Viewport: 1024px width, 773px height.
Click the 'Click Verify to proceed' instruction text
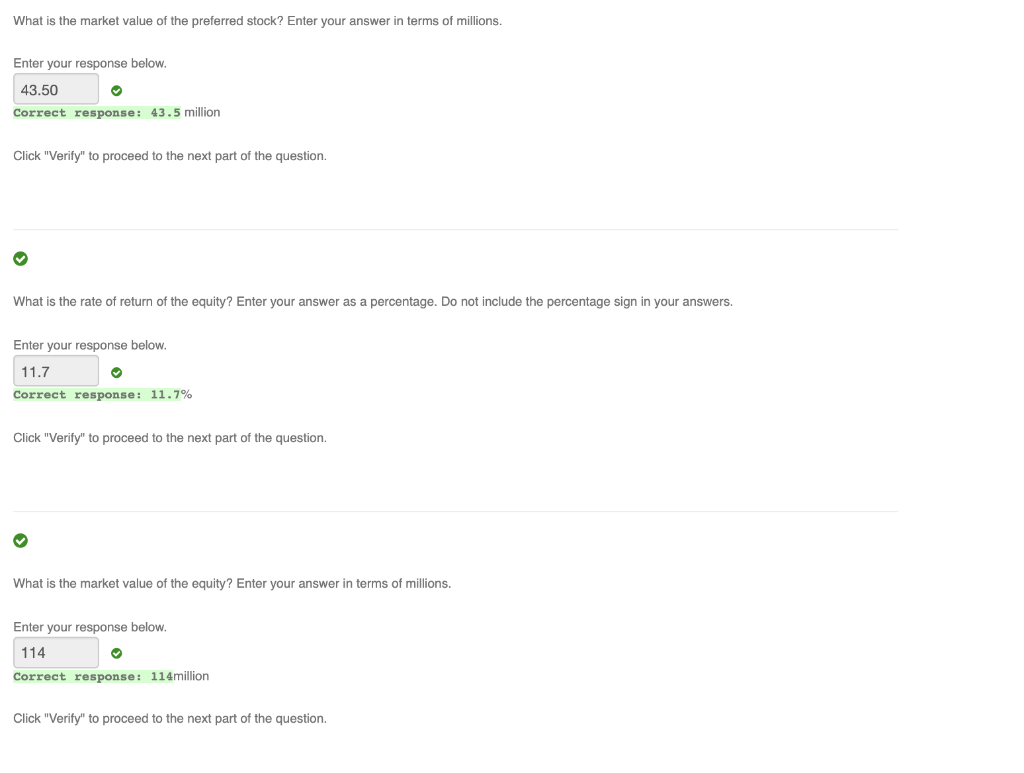(x=170, y=155)
